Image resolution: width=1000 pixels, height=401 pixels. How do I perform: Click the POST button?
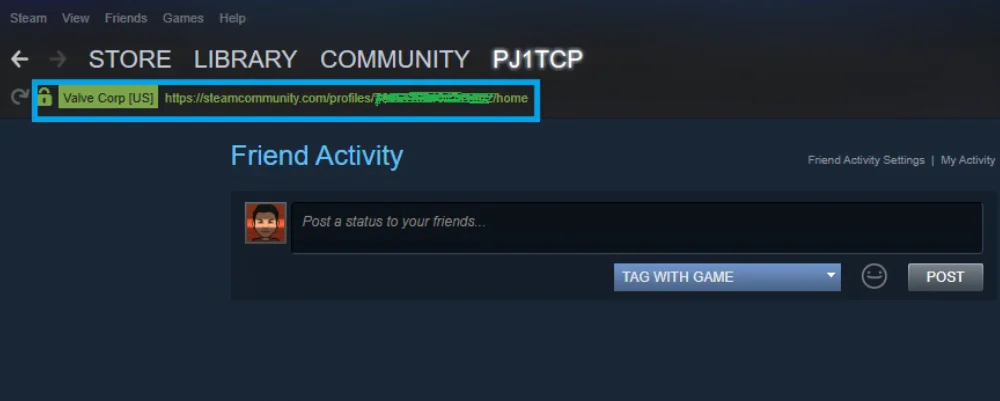pyautogui.click(x=945, y=277)
